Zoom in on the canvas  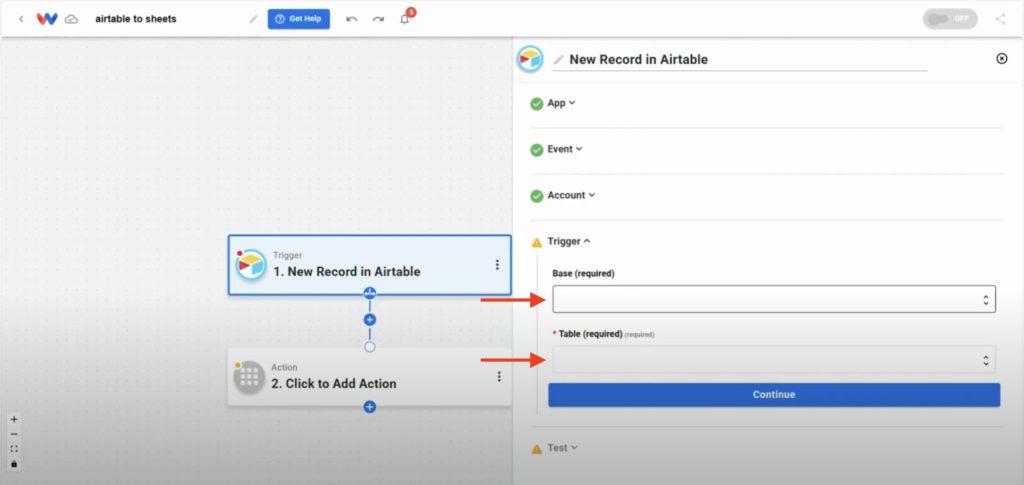click(x=14, y=420)
